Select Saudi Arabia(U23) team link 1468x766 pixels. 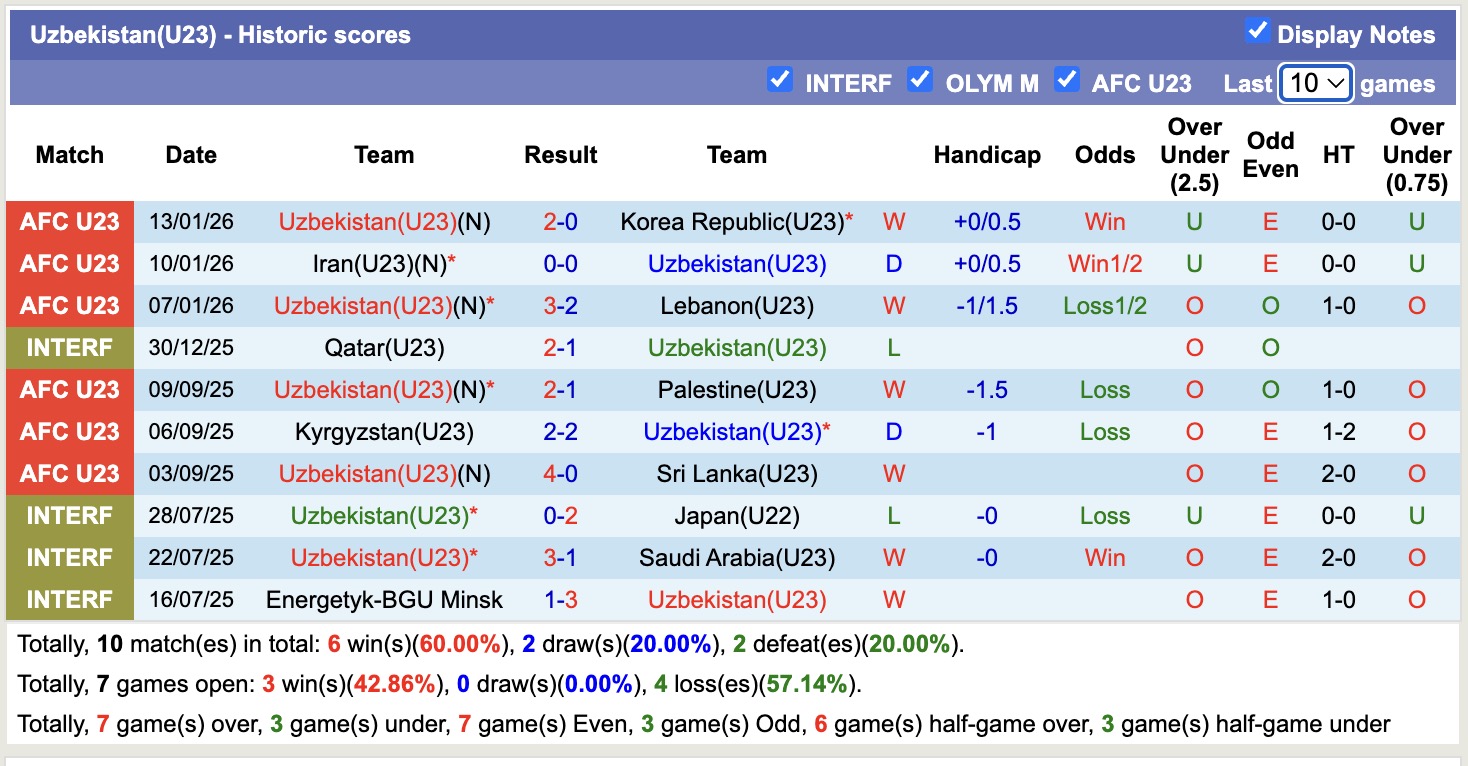click(x=737, y=558)
